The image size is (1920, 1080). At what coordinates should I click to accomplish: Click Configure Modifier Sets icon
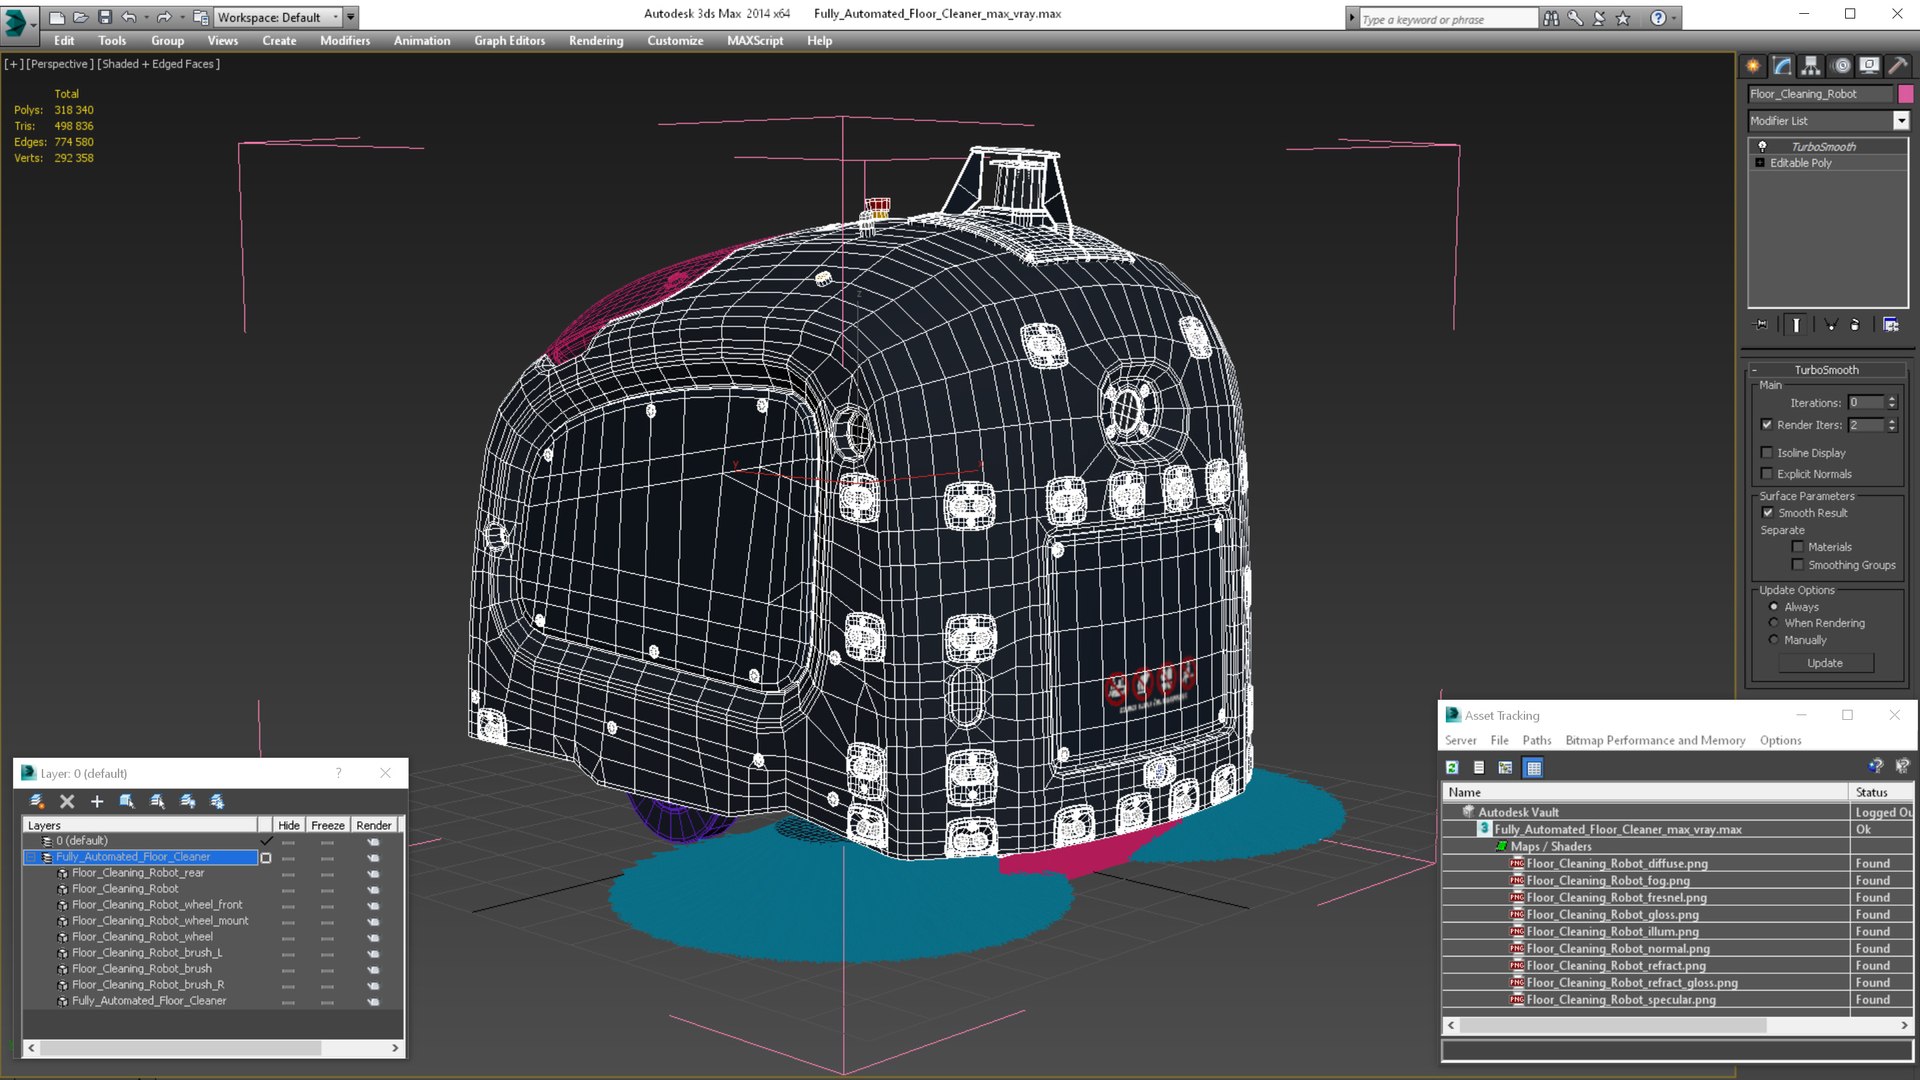(1890, 324)
